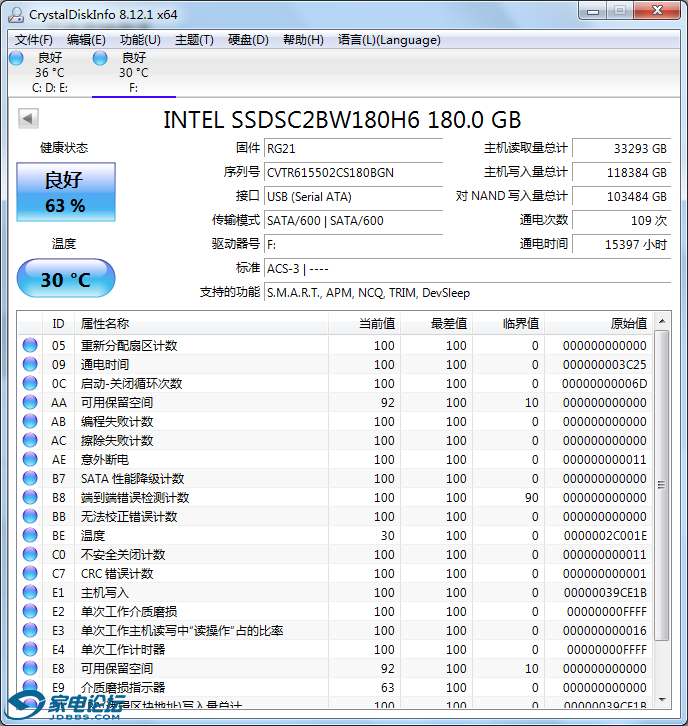Click status icon for AB 编程失败计数

30,421
